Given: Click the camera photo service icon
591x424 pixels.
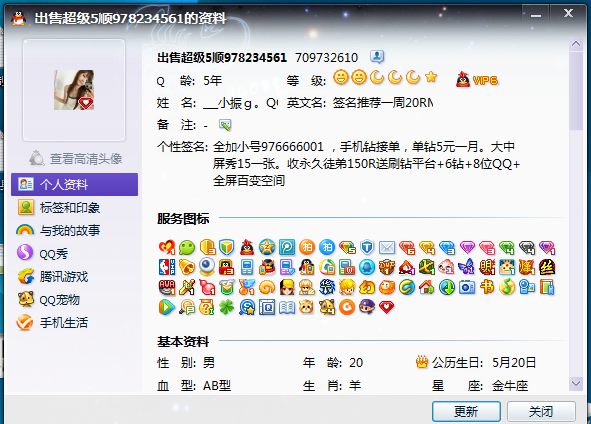Looking at the screenshot, I should (467, 287).
